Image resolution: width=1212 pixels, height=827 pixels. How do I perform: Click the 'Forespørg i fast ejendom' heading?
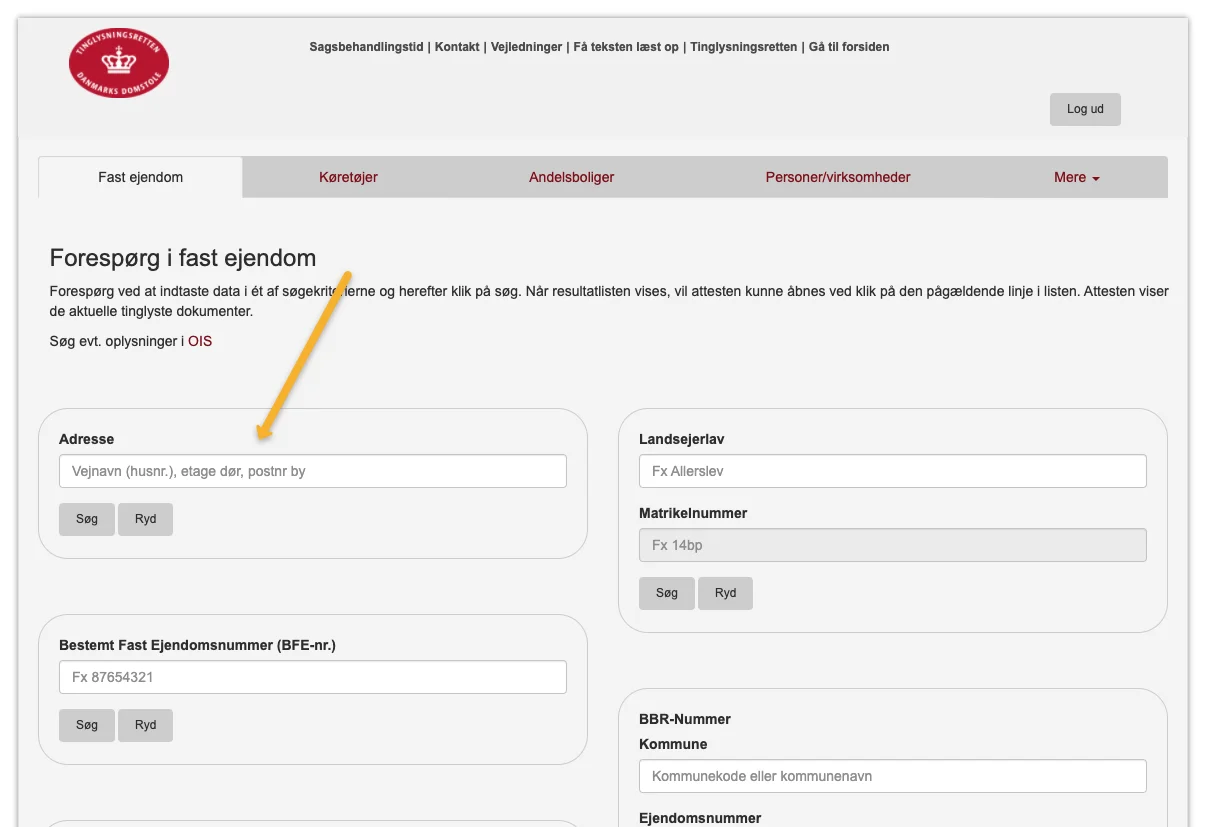pyautogui.click(x=183, y=258)
